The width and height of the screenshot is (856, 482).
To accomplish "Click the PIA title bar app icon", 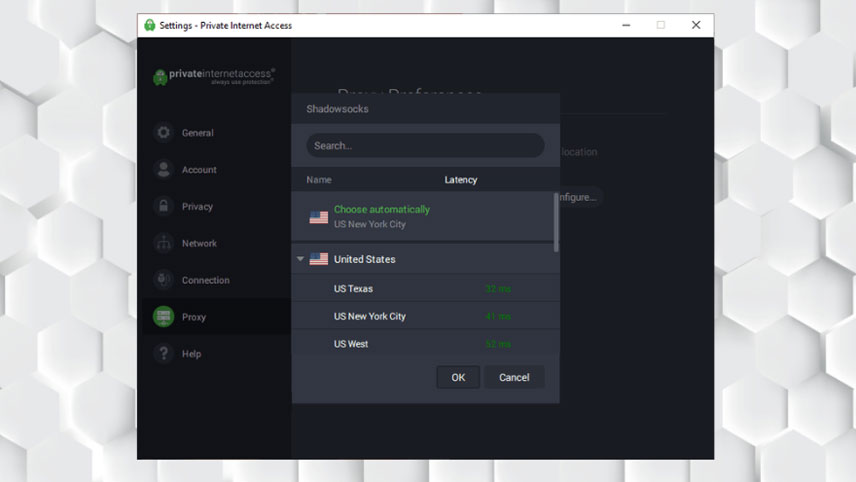I will [150, 25].
